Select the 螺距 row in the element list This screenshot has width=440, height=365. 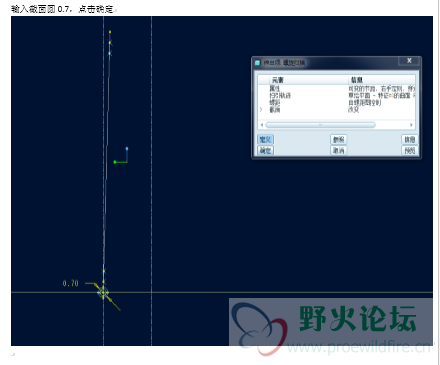click(x=337, y=103)
